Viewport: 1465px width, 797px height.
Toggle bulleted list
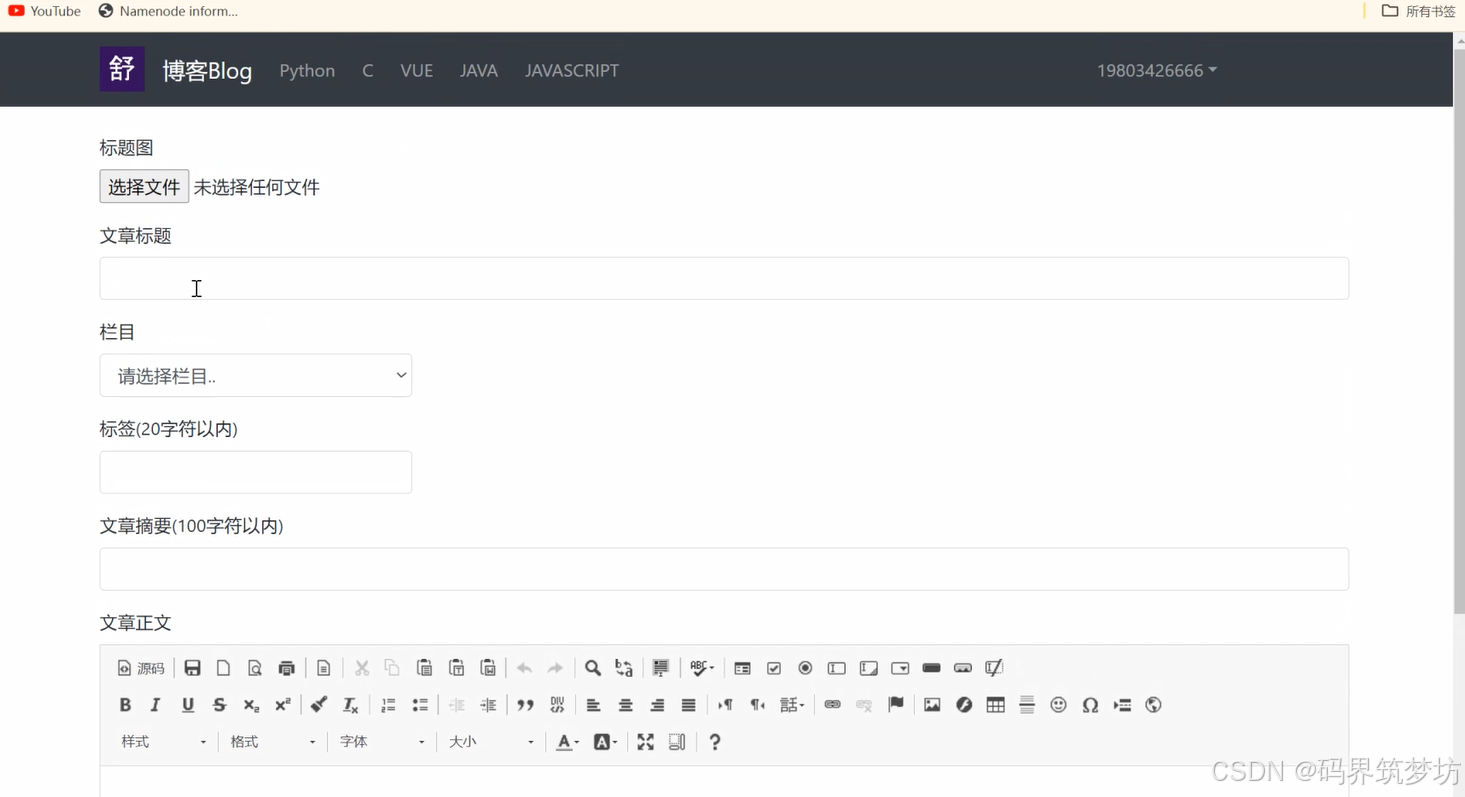click(420, 705)
